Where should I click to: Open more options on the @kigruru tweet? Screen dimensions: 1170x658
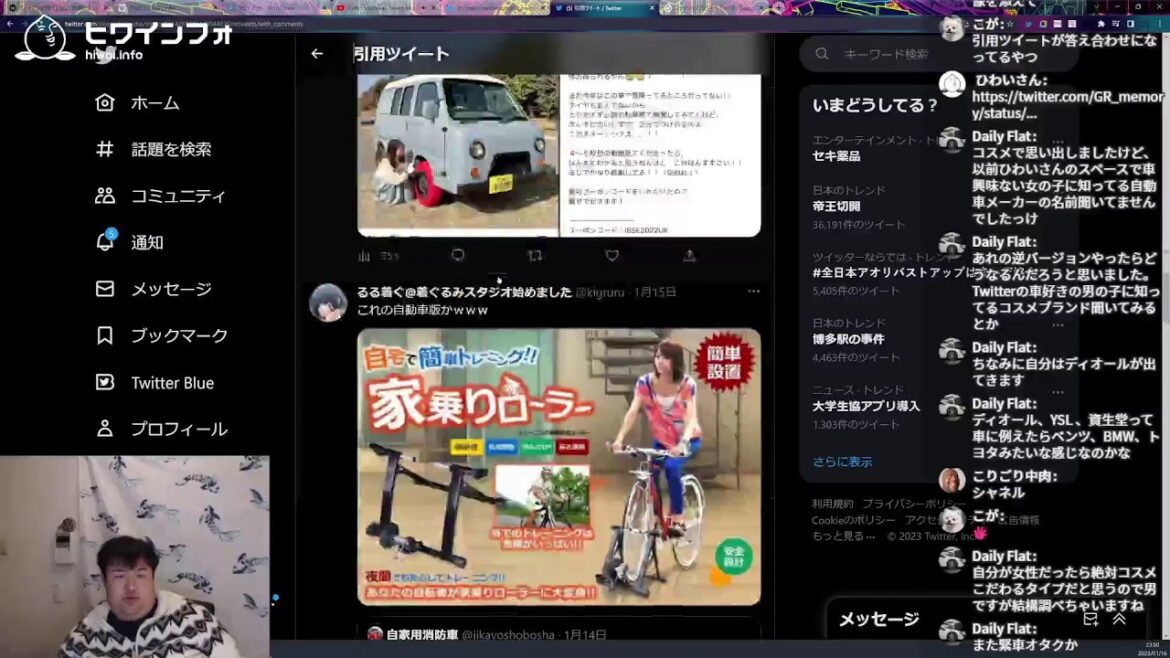[753, 292]
